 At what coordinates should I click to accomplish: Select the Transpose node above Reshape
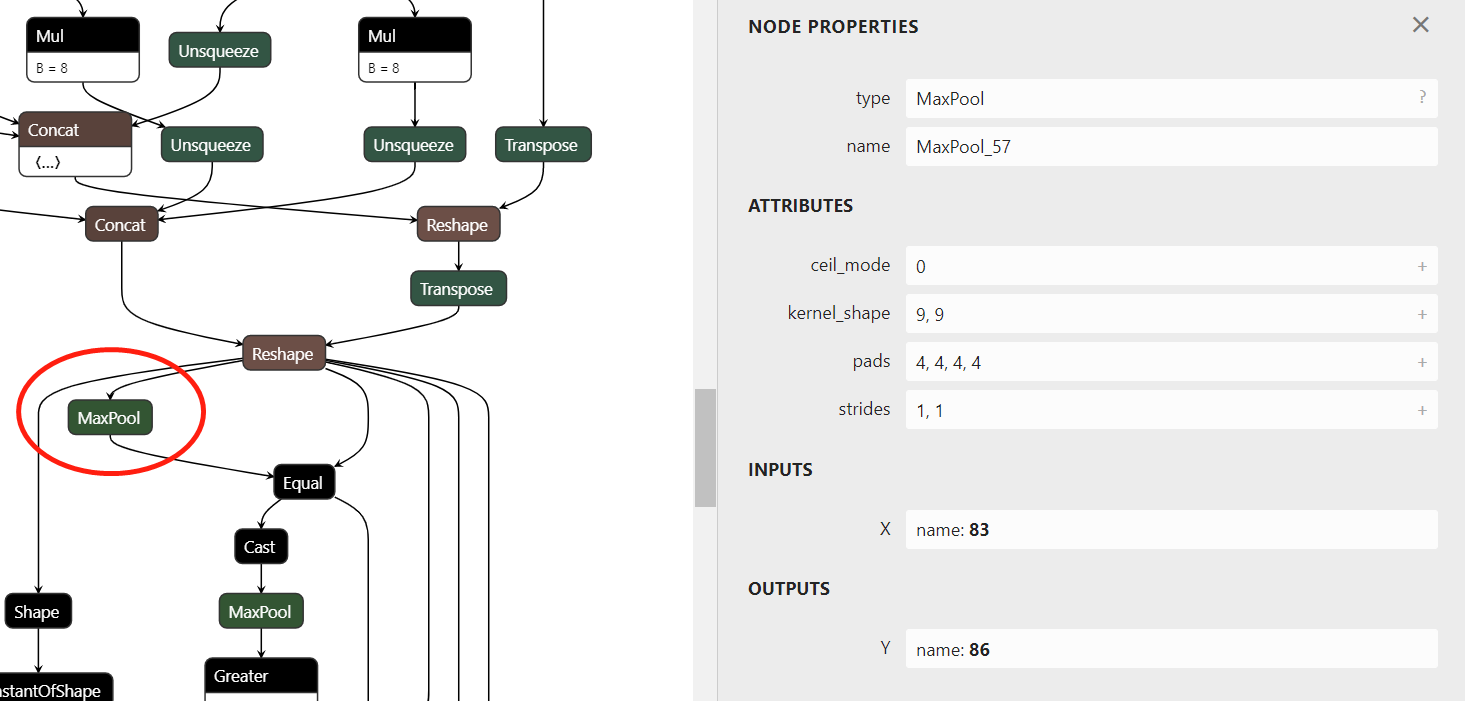pyautogui.click(x=542, y=145)
